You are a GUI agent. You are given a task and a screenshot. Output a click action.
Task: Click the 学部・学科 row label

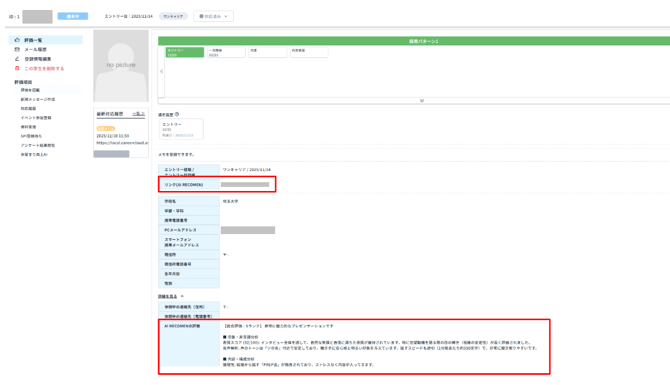pyautogui.click(x=174, y=211)
